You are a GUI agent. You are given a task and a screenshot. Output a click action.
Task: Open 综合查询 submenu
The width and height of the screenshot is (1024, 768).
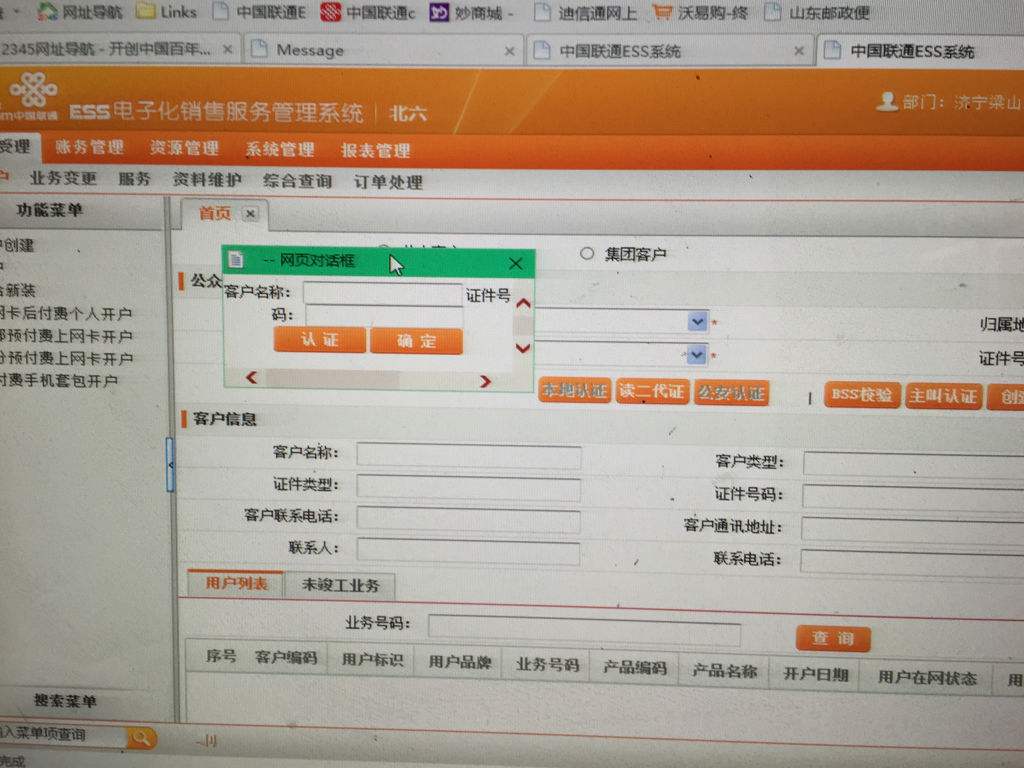click(298, 181)
